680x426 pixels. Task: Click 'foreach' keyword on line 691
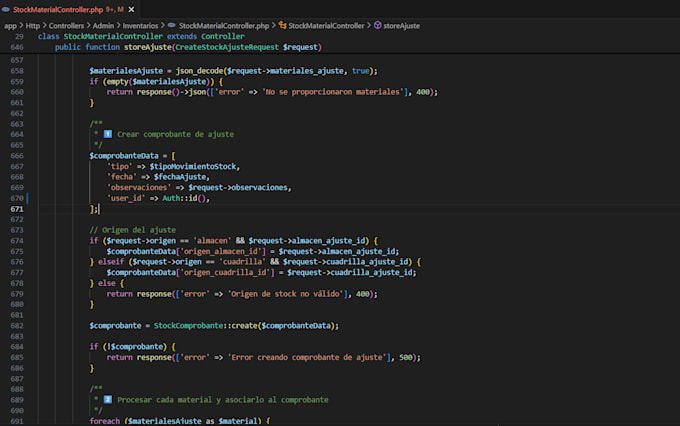tap(105, 421)
